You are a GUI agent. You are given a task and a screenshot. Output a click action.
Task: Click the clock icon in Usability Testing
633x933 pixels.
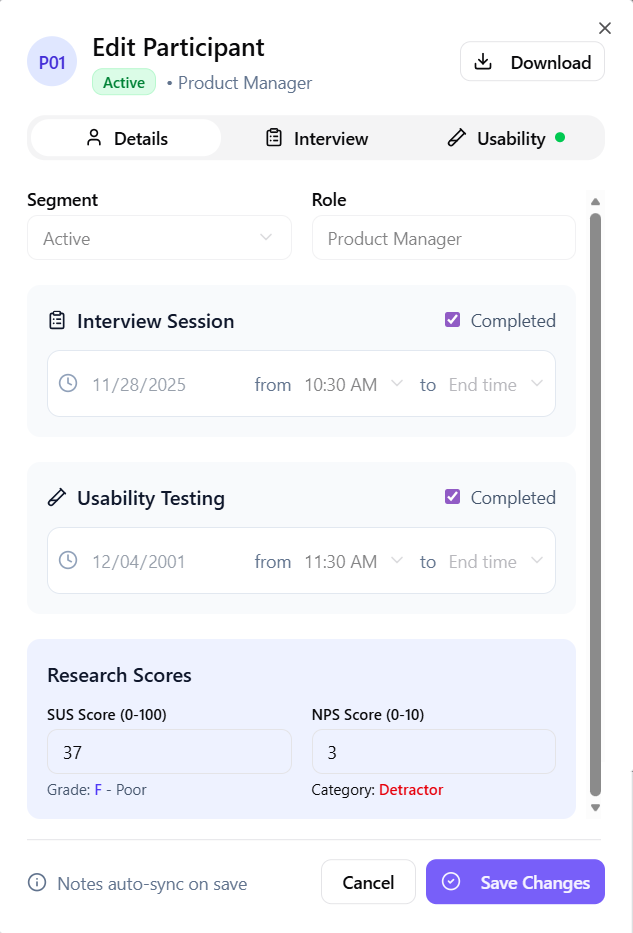68,561
